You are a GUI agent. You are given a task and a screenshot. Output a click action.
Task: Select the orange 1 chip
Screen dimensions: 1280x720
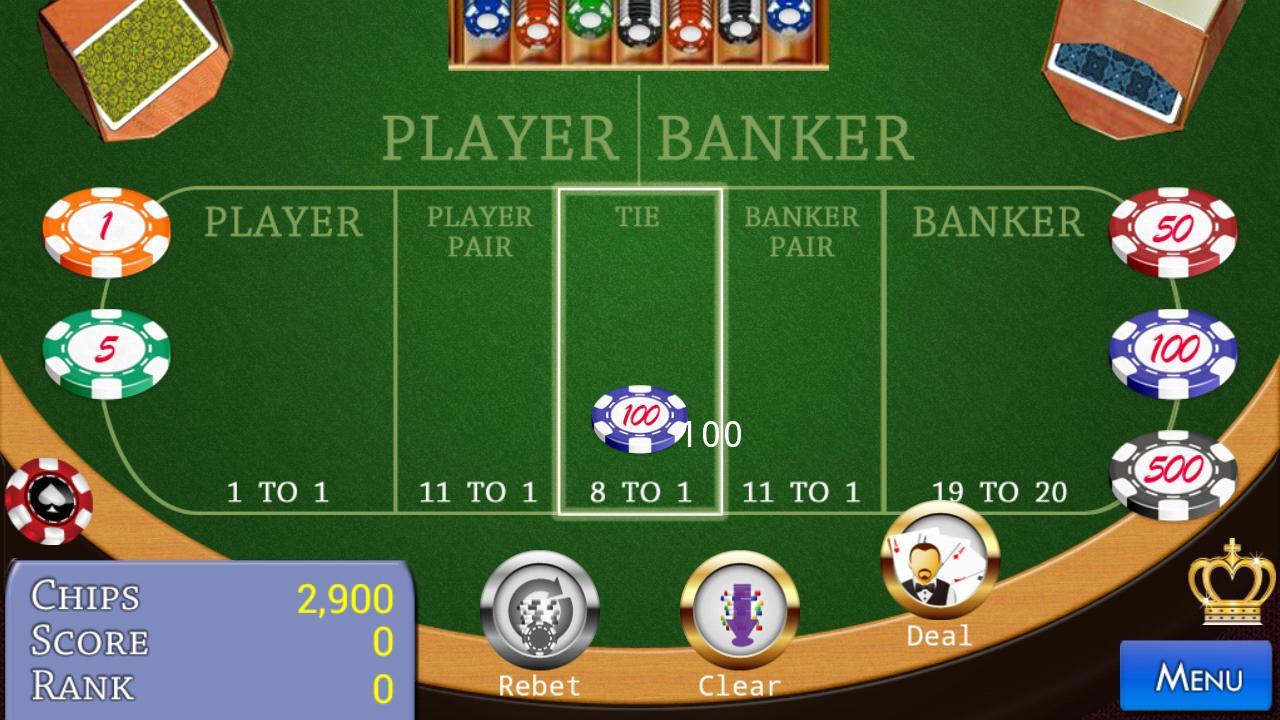coord(106,232)
